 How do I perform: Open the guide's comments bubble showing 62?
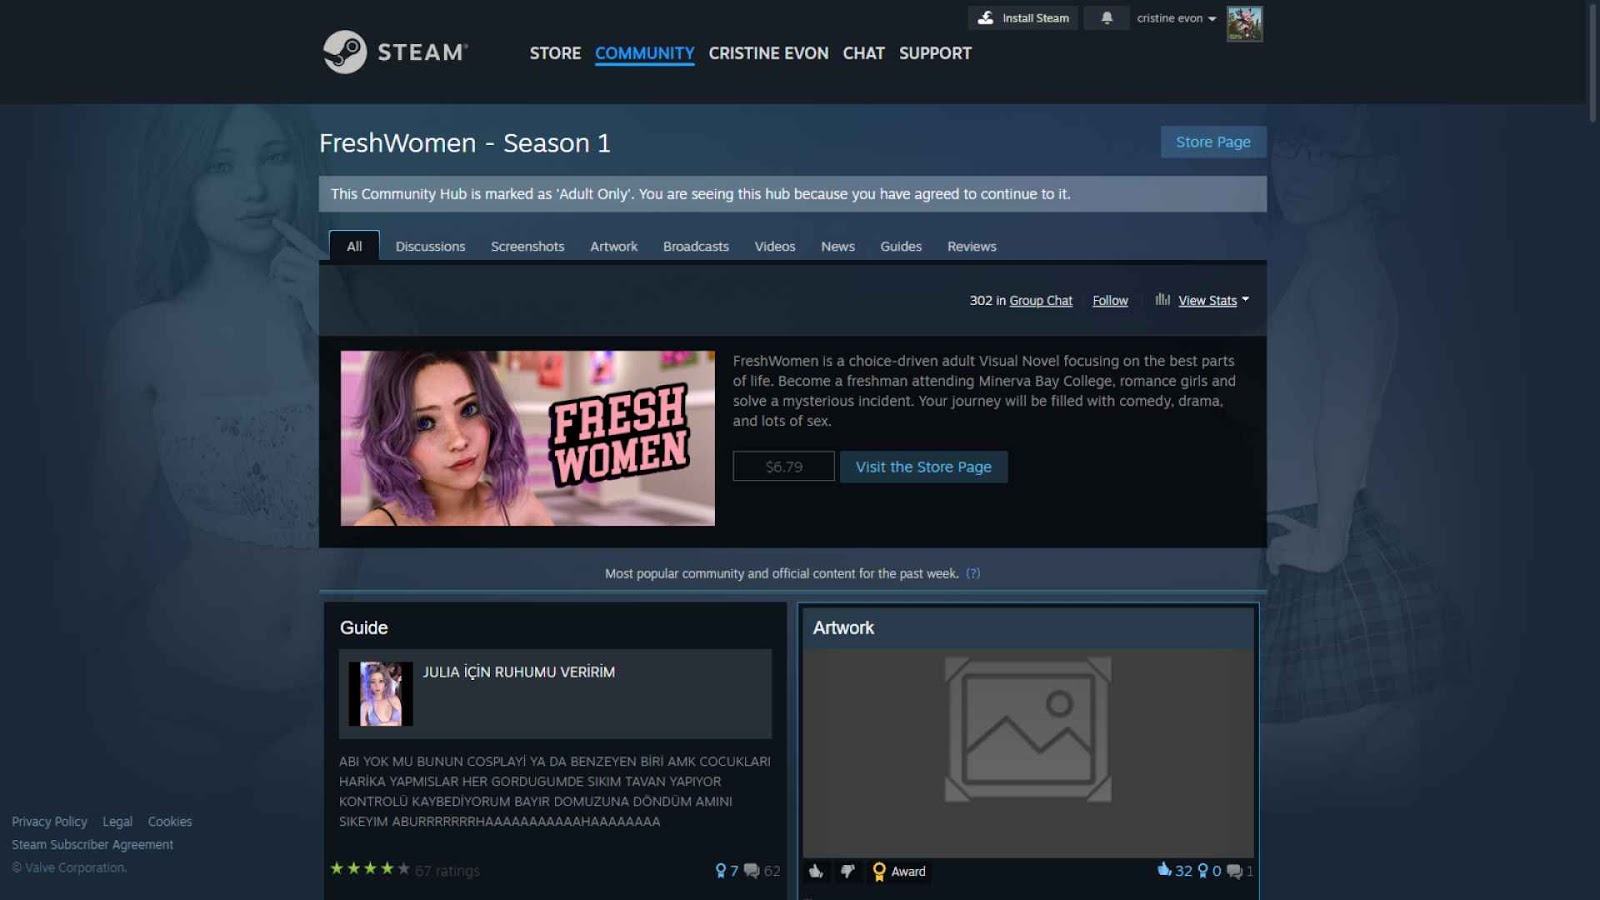click(762, 871)
